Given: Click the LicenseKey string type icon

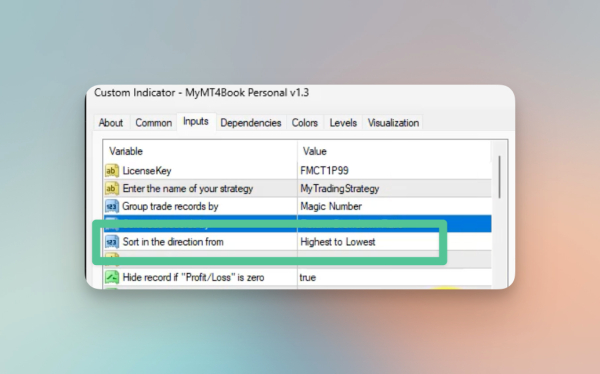Looking at the screenshot, I should point(112,171).
